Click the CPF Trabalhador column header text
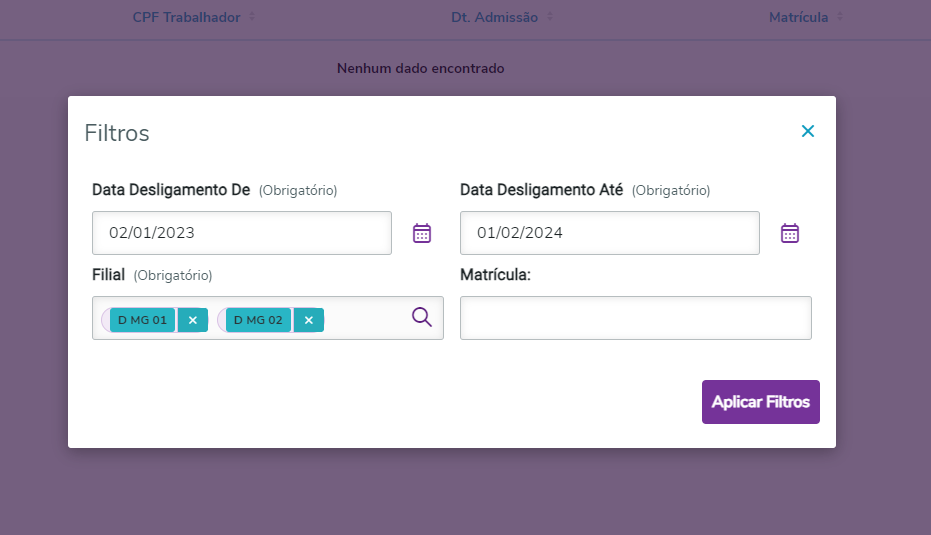Image resolution: width=931 pixels, height=535 pixels. (186, 17)
